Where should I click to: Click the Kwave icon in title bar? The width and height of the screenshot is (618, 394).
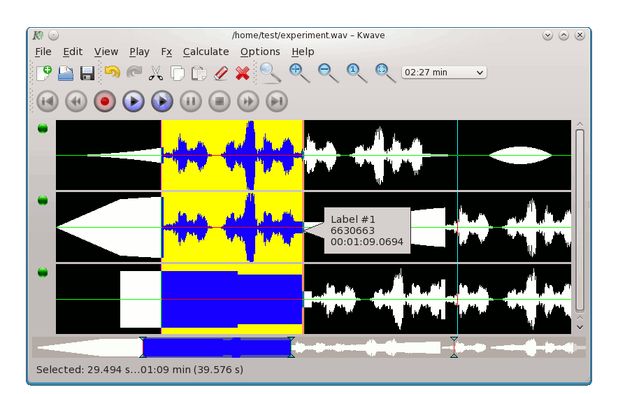[37, 35]
